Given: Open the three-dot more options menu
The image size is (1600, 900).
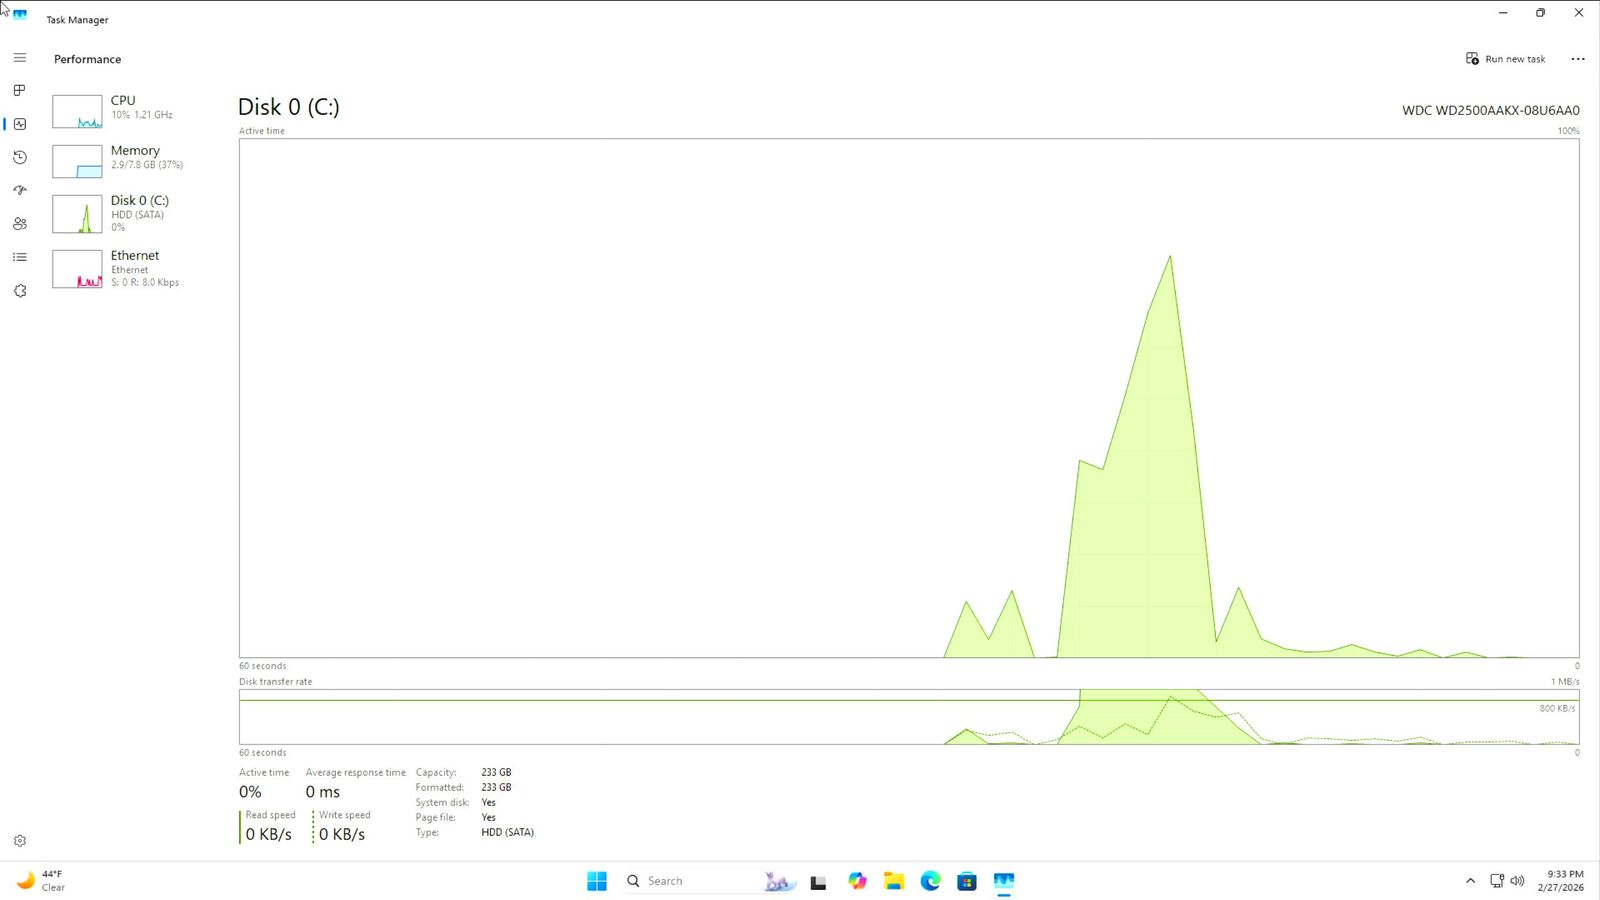Looking at the screenshot, I should (x=1578, y=59).
